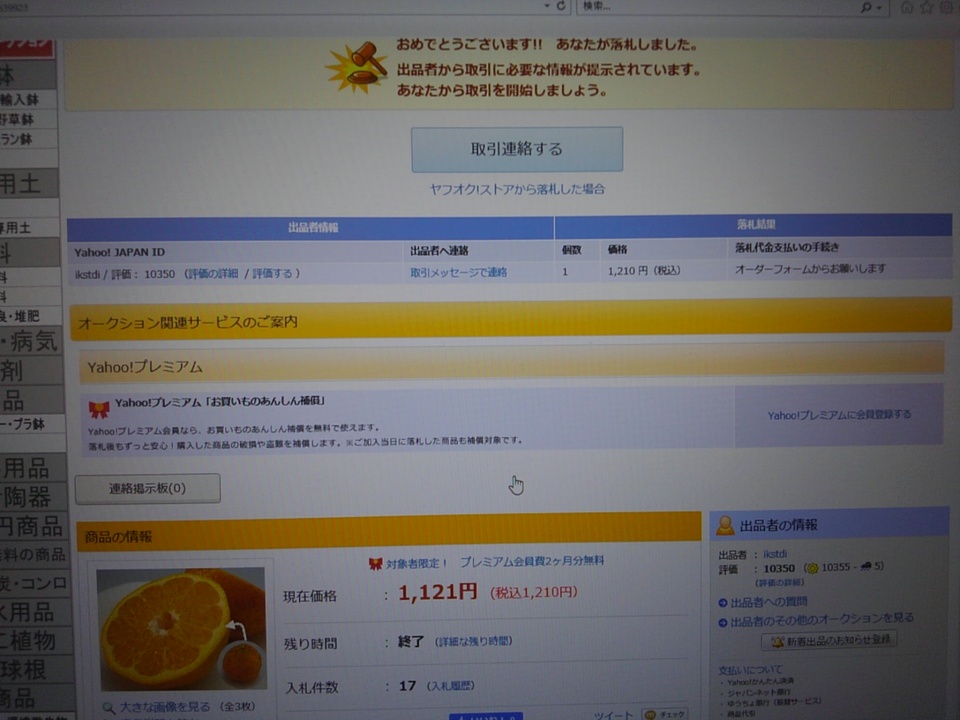Viewport: 960px width, 720px height.
Task: Open 球根 sidebar heading
Action: click(x=23, y=669)
